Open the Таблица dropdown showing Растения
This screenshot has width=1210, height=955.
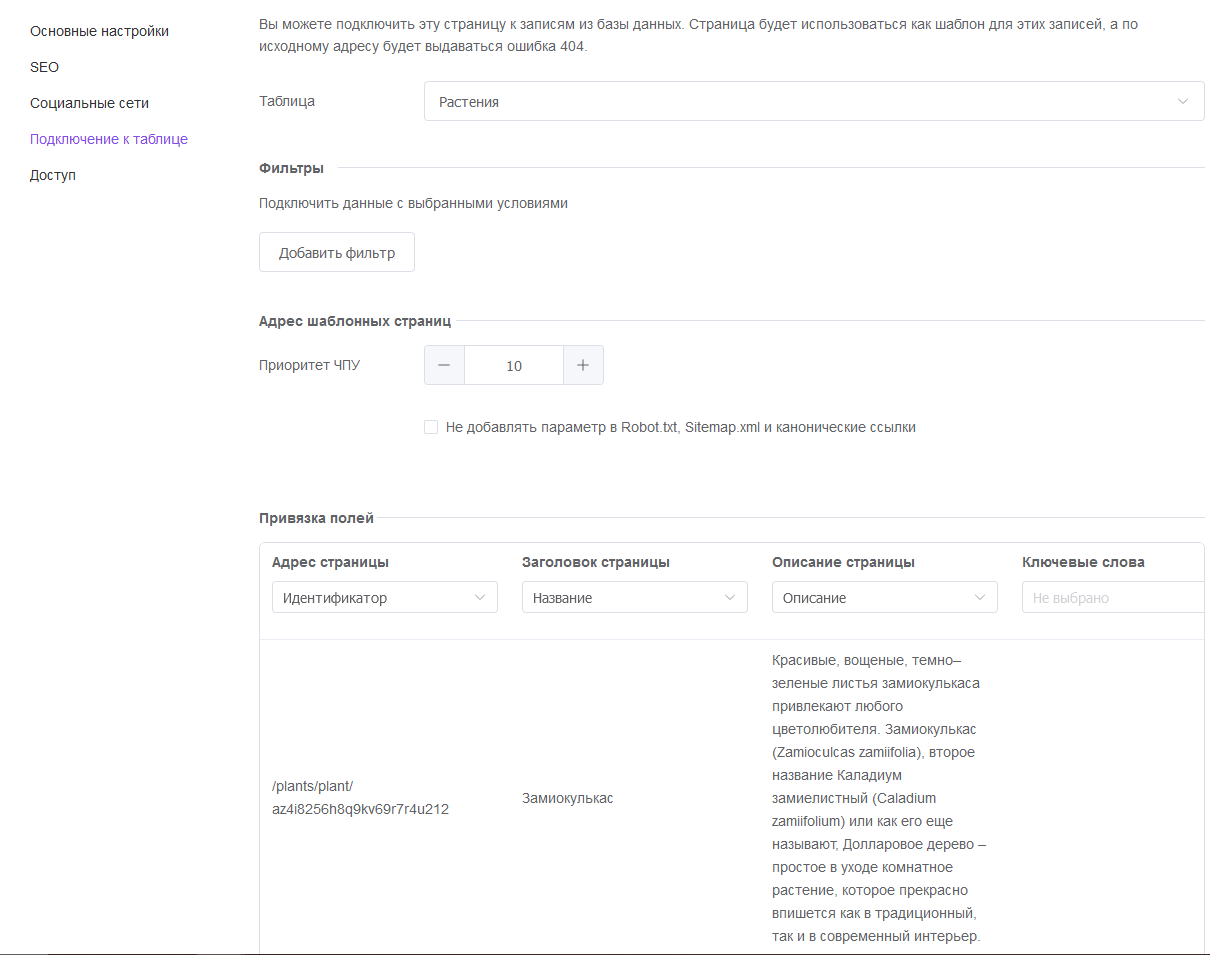click(814, 102)
